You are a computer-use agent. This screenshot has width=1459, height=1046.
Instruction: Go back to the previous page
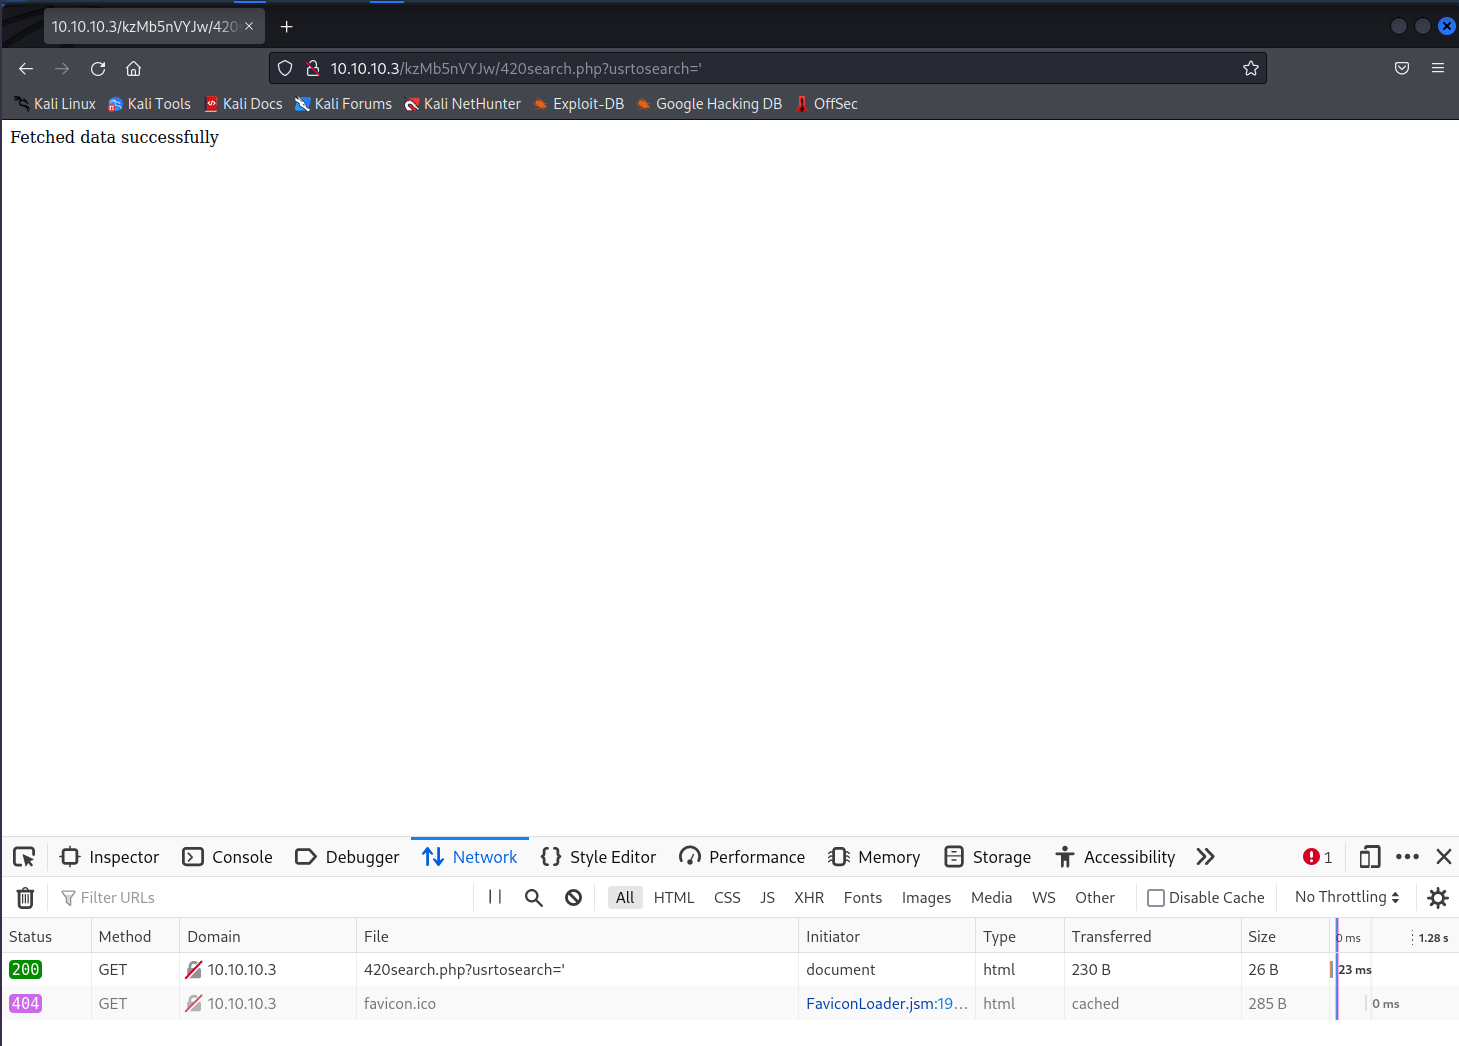(x=26, y=68)
